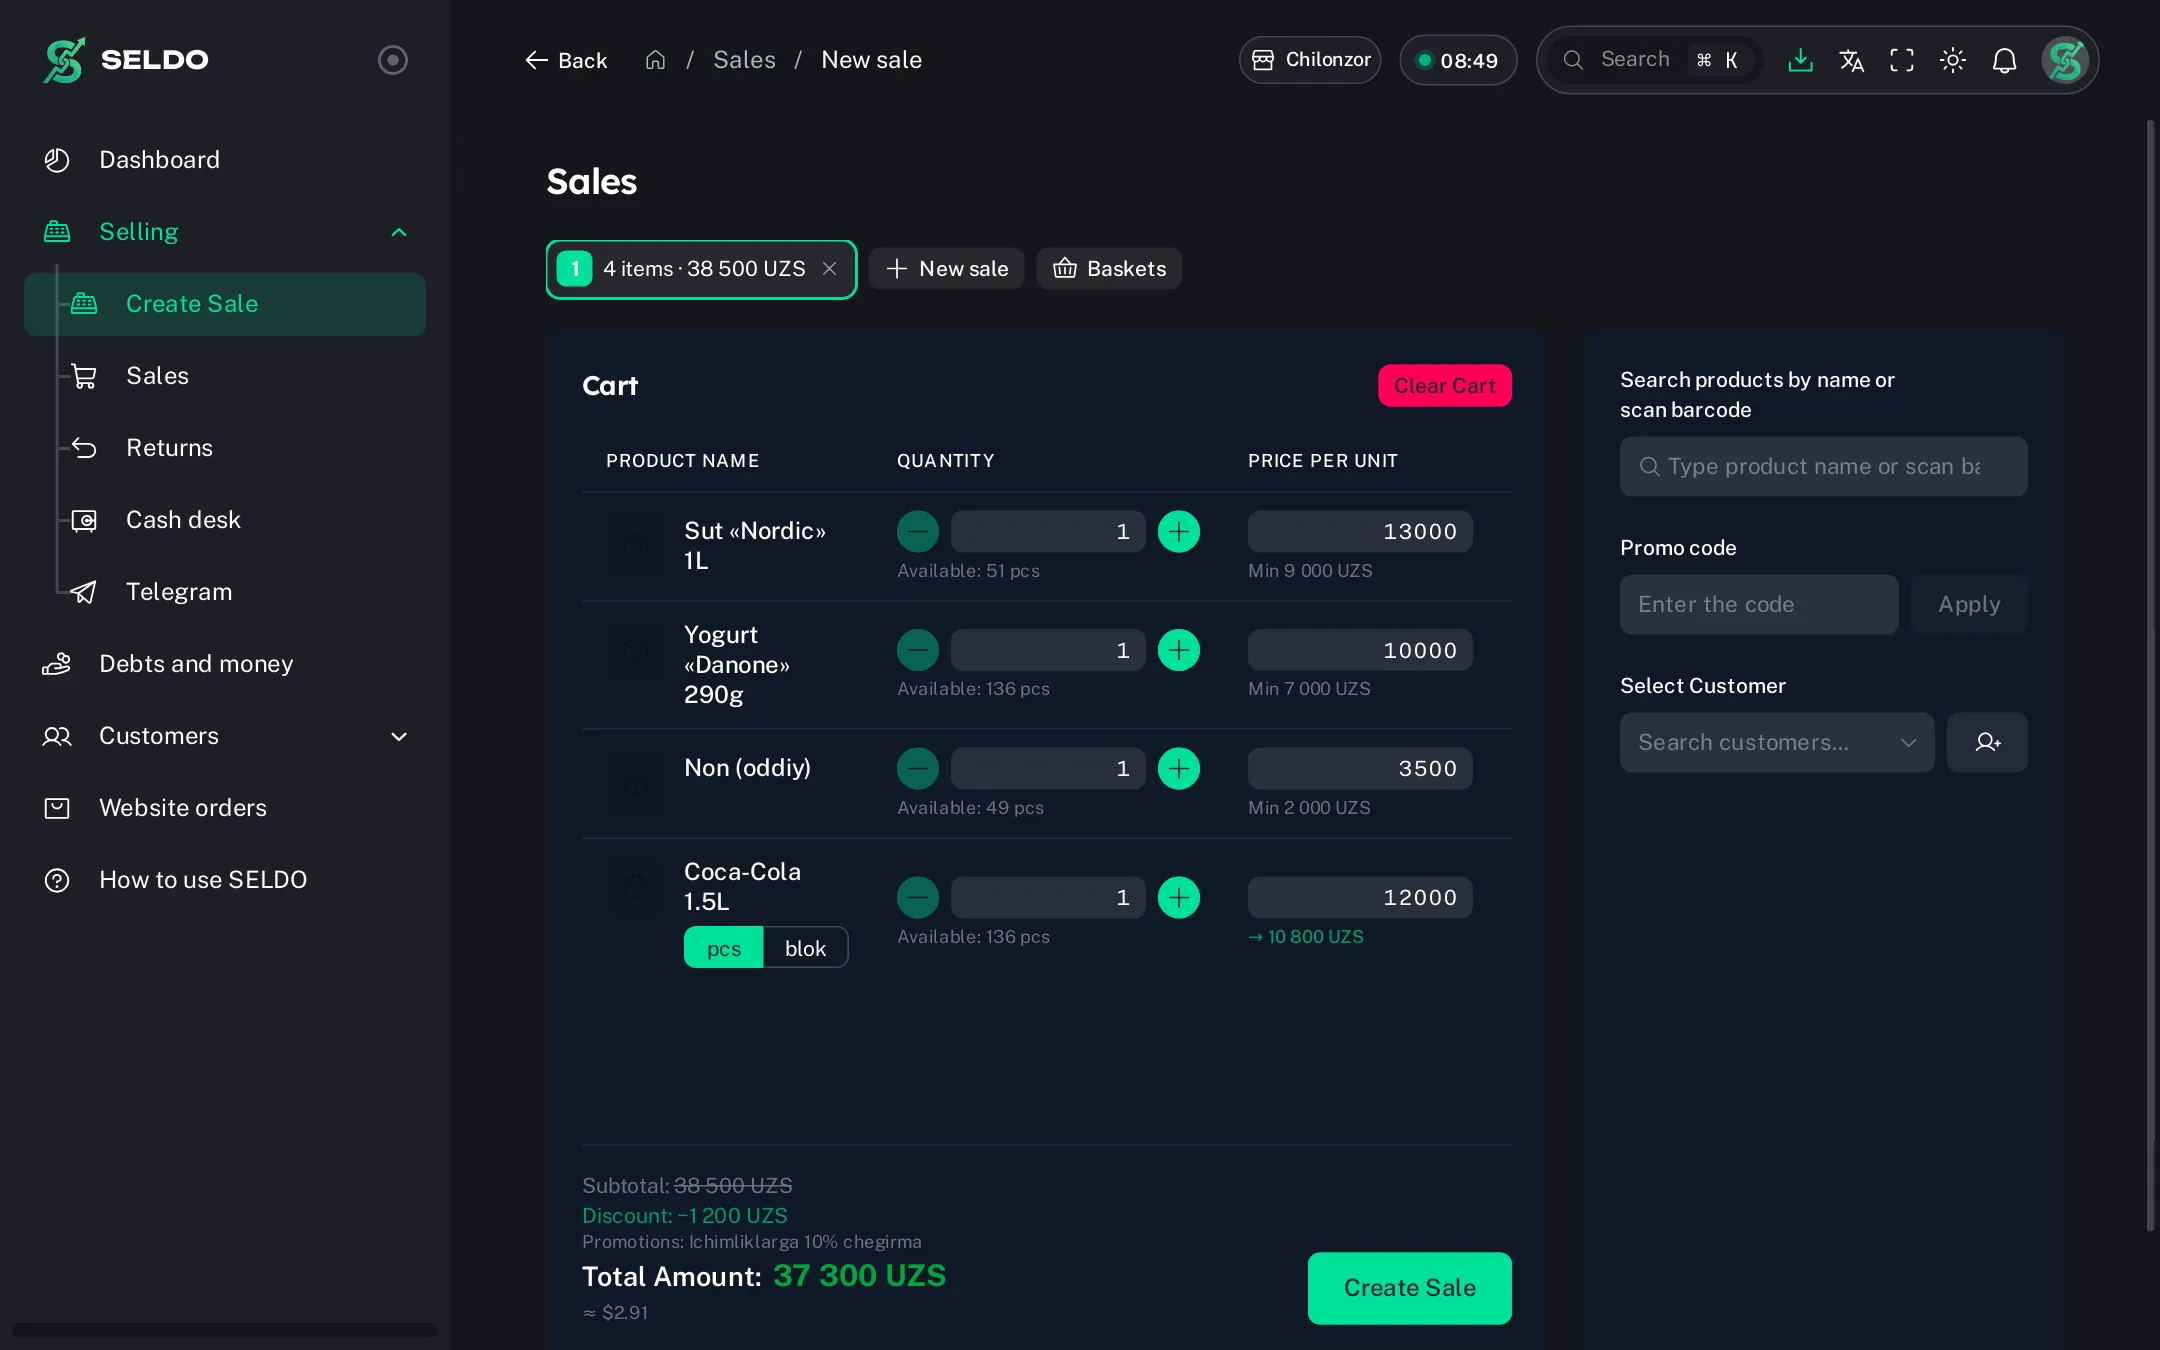Toggle fullscreen mode icon
The height and width of the screenshot is (1350, 2160).
point(1902,60)
